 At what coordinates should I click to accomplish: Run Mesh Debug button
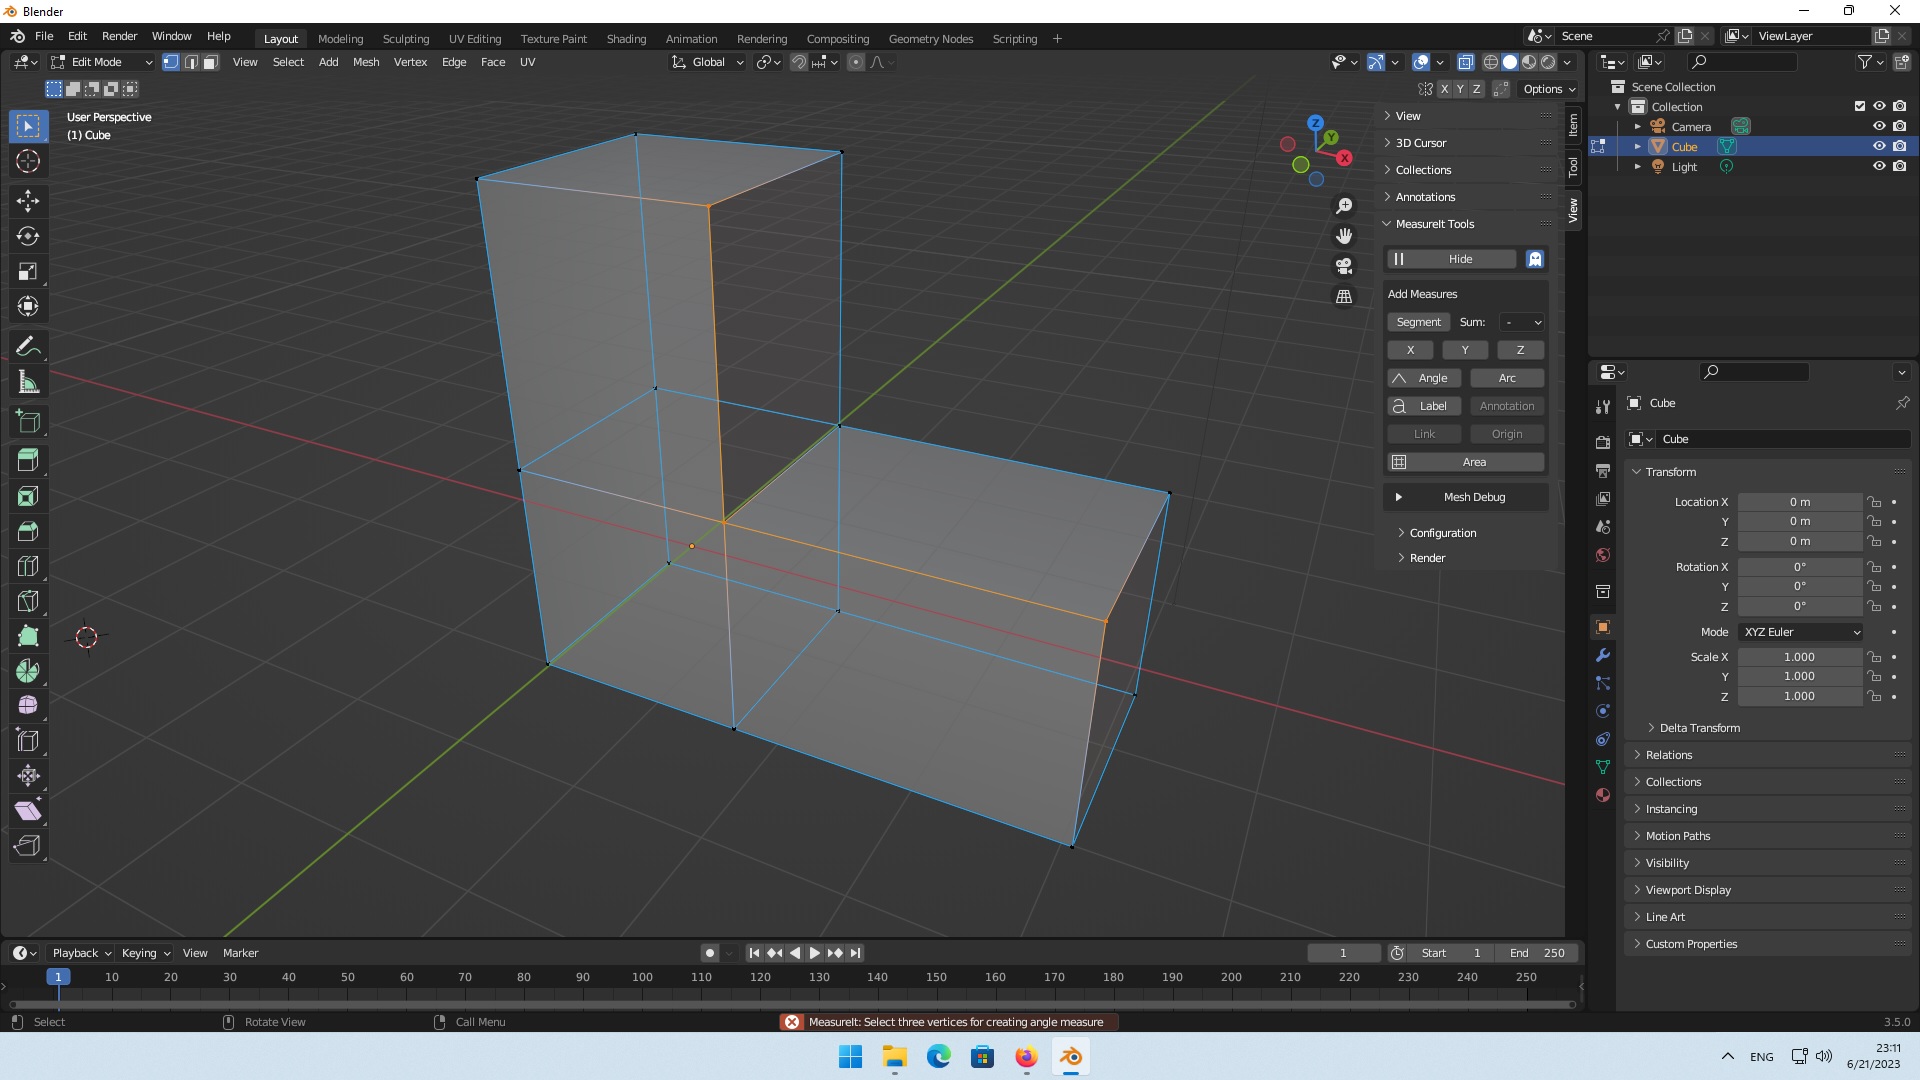(x=1466, y=497)
